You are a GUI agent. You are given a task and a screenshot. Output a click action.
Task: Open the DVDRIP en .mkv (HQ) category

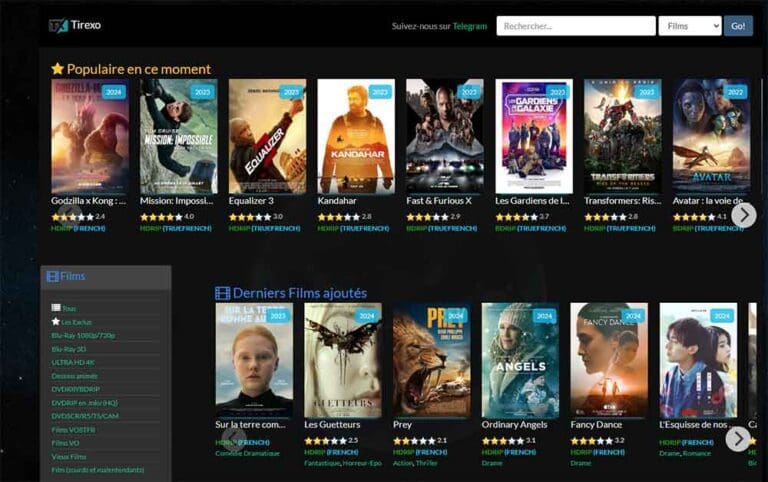click(85, 403)
